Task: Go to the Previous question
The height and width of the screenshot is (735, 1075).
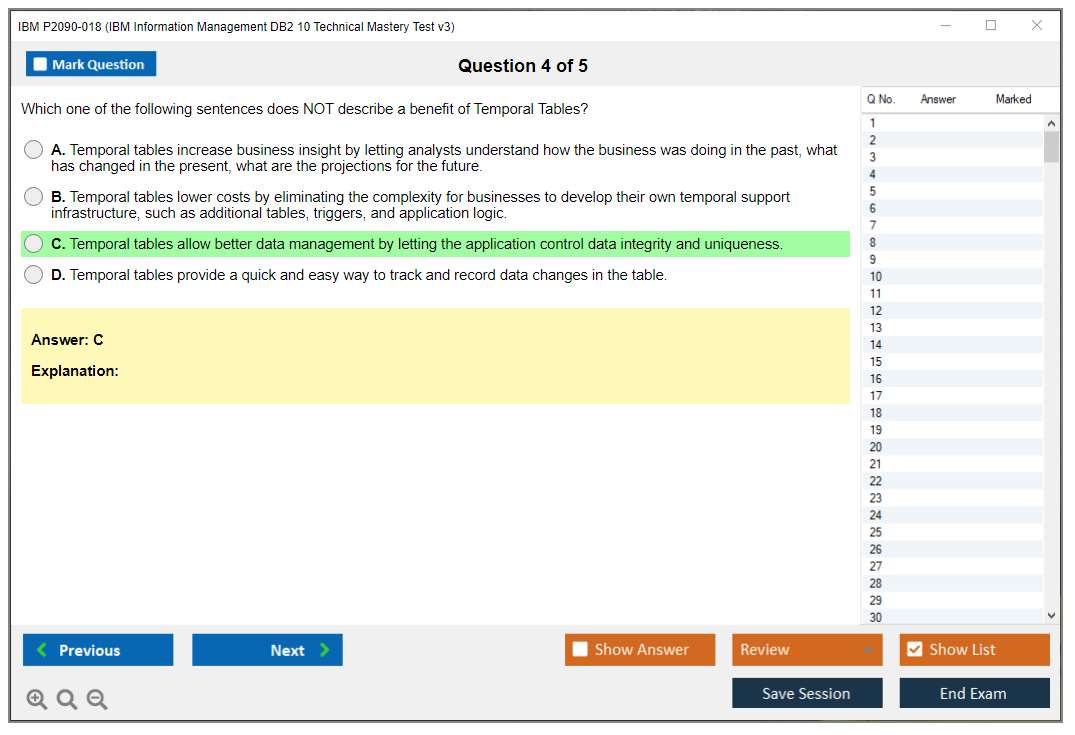Action: [x=98, y=650]
